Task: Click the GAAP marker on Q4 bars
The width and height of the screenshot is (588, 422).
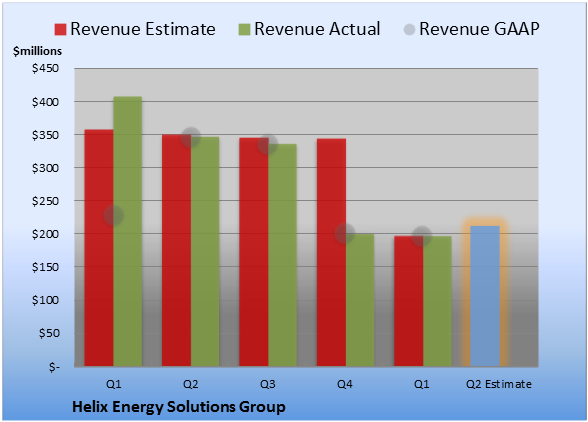Action: coord(345,234)
